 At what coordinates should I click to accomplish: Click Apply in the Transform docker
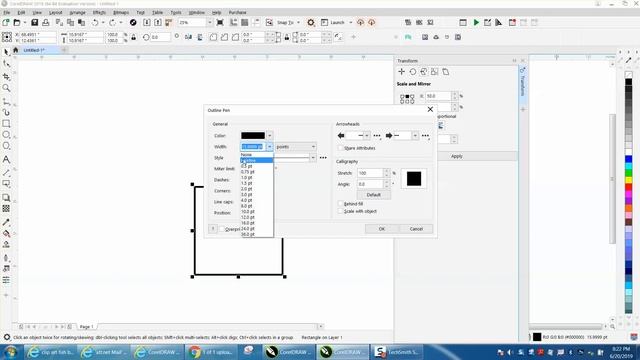tap(456, 156)
